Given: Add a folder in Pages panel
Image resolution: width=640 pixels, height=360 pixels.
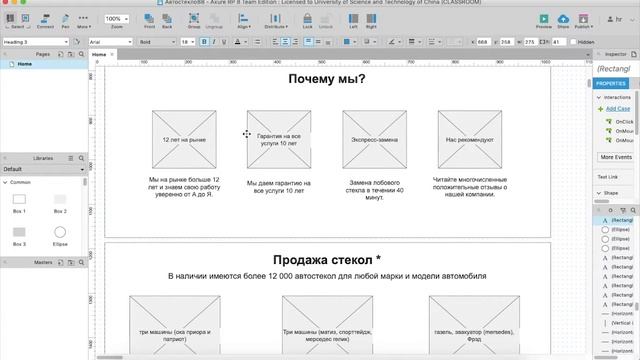Looking at the screenshot, I should click(71, 54).
